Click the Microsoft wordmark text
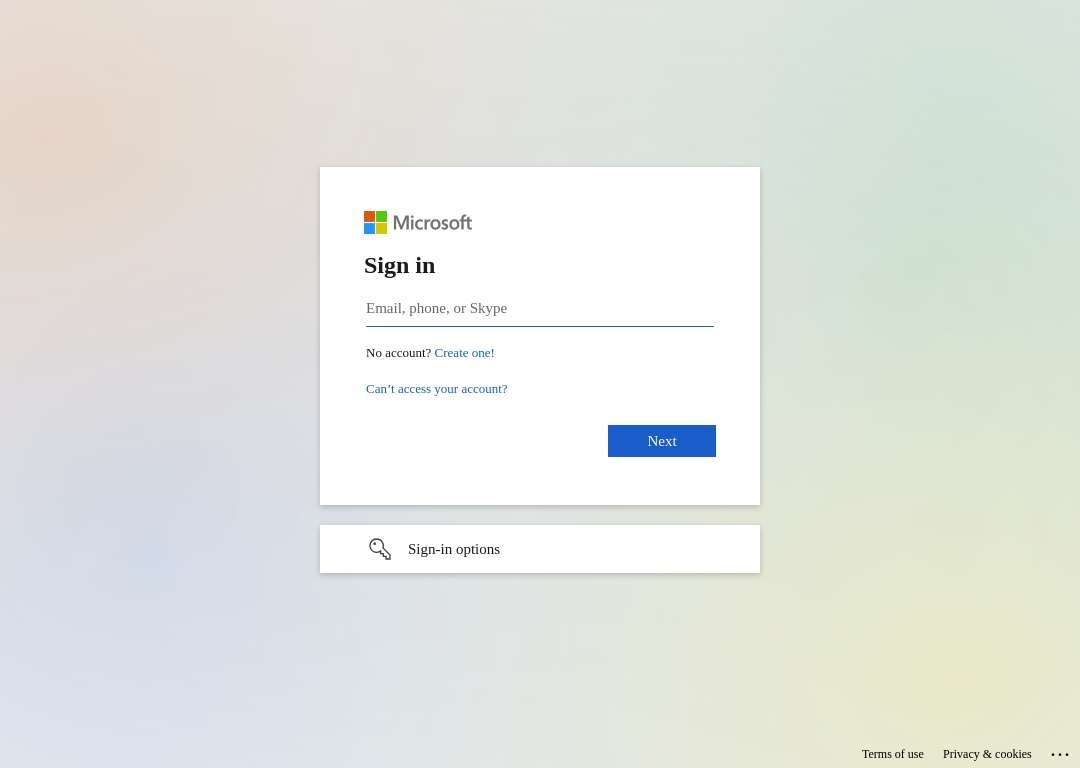1080x768 pixels. [433, 222]
